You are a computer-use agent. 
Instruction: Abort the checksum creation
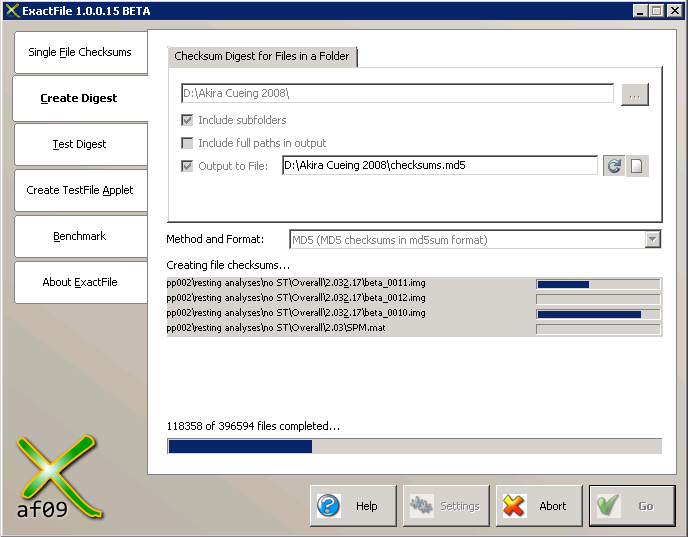539,506
